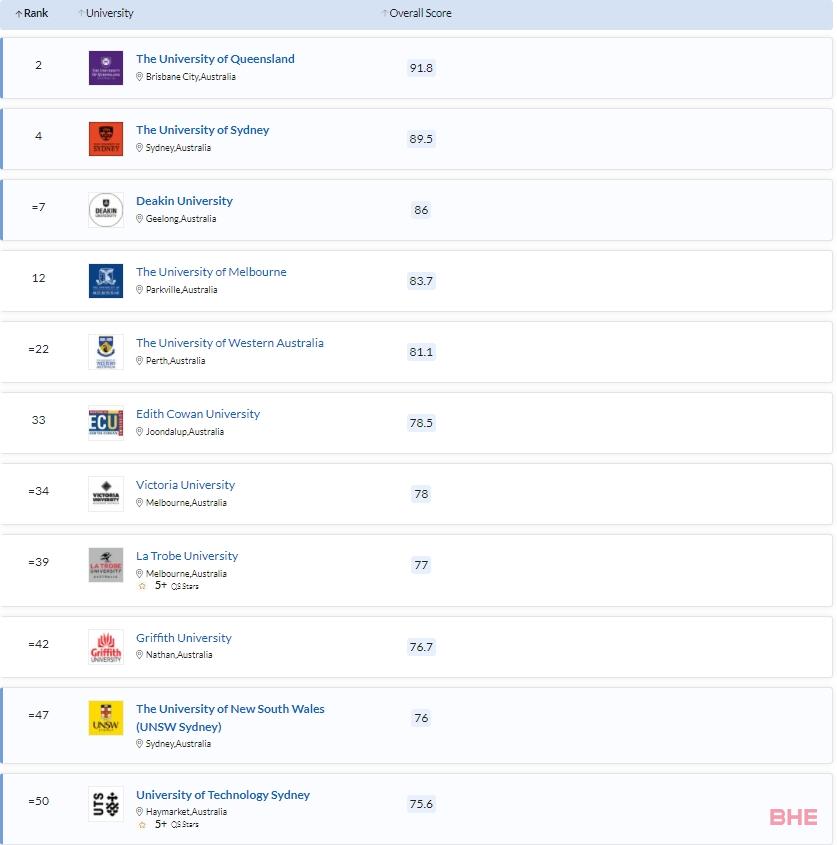Click Haymarket,Australia location text
Screen dimensions: 837x845
pos(186,812)
